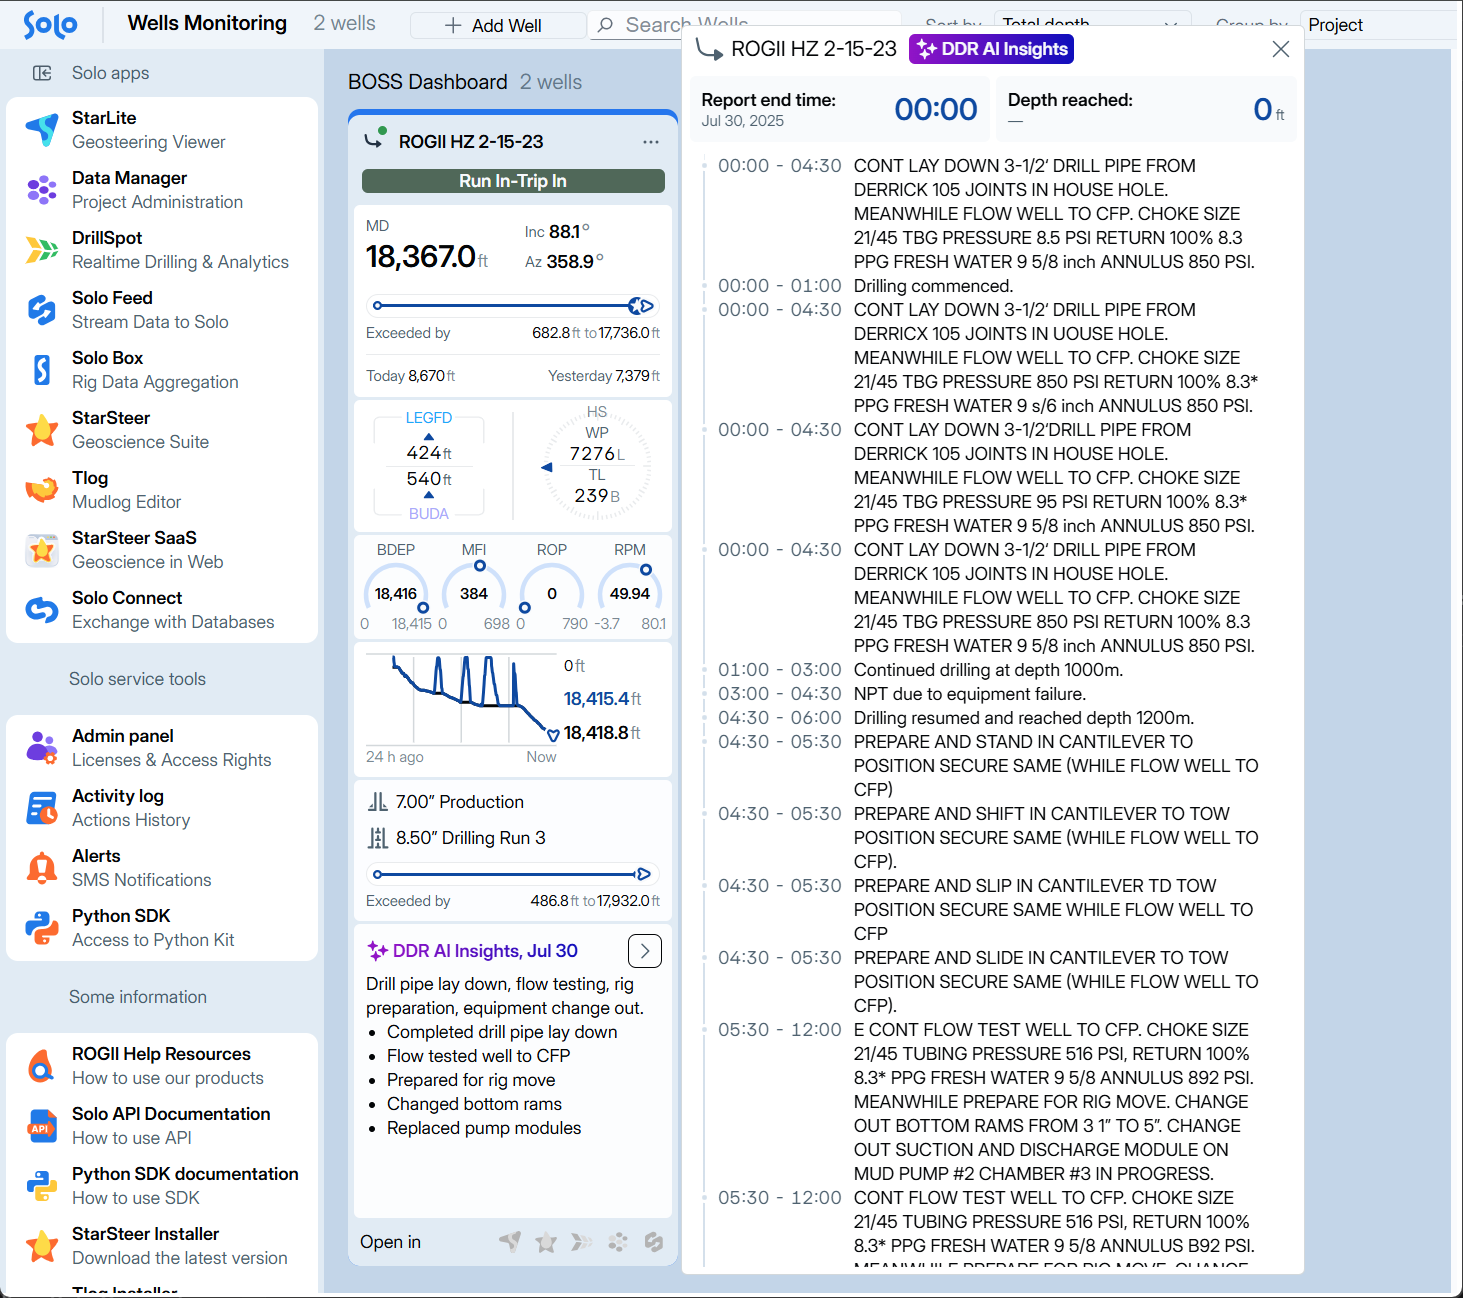Open Solo Feed app

coord(162,310)
